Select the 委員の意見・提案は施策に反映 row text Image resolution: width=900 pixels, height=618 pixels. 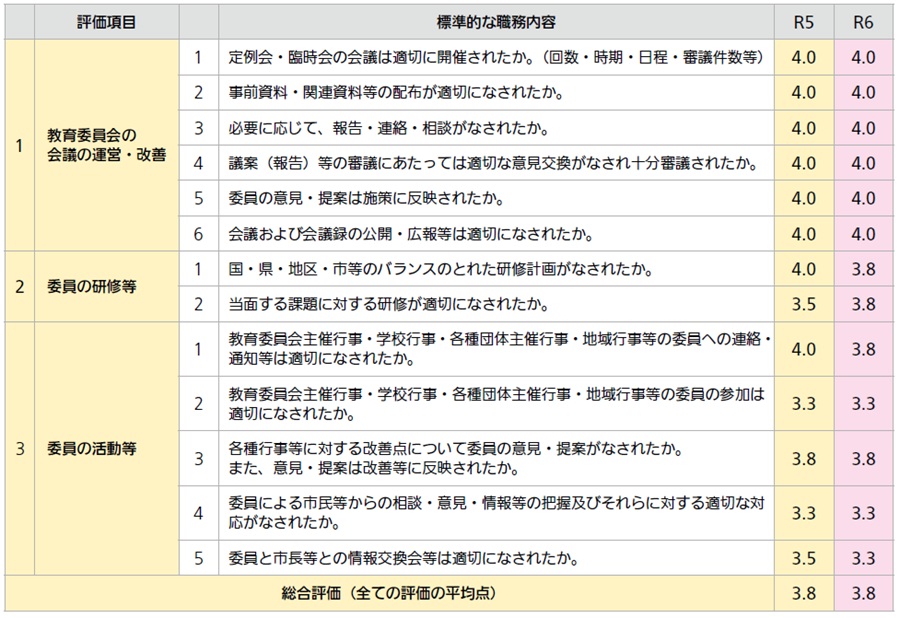coord(366,198)
